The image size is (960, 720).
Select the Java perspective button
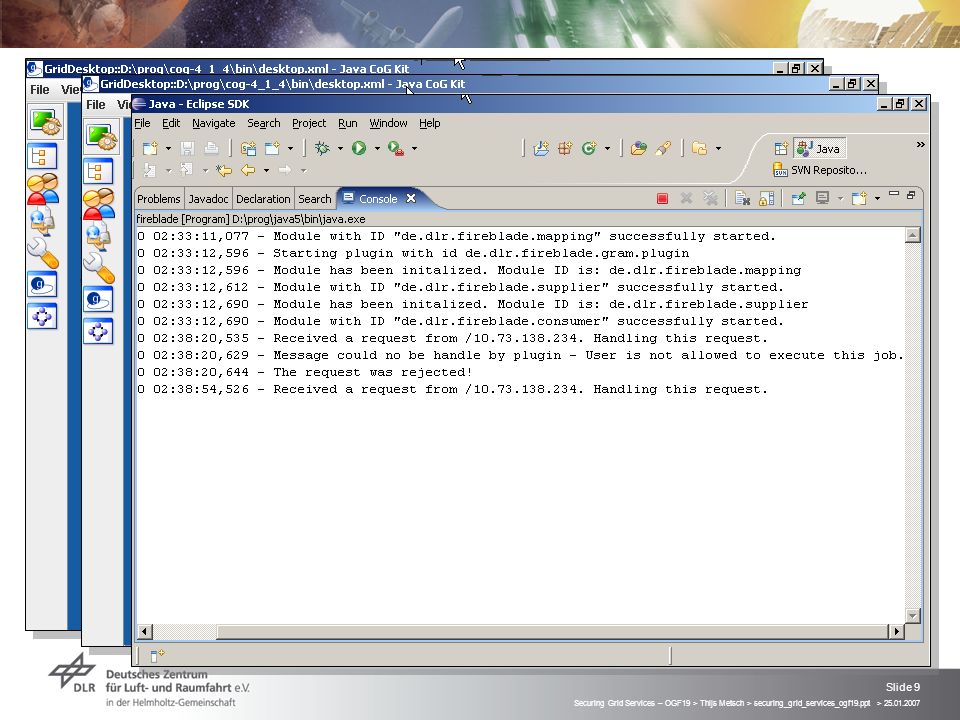coord(820,148)
